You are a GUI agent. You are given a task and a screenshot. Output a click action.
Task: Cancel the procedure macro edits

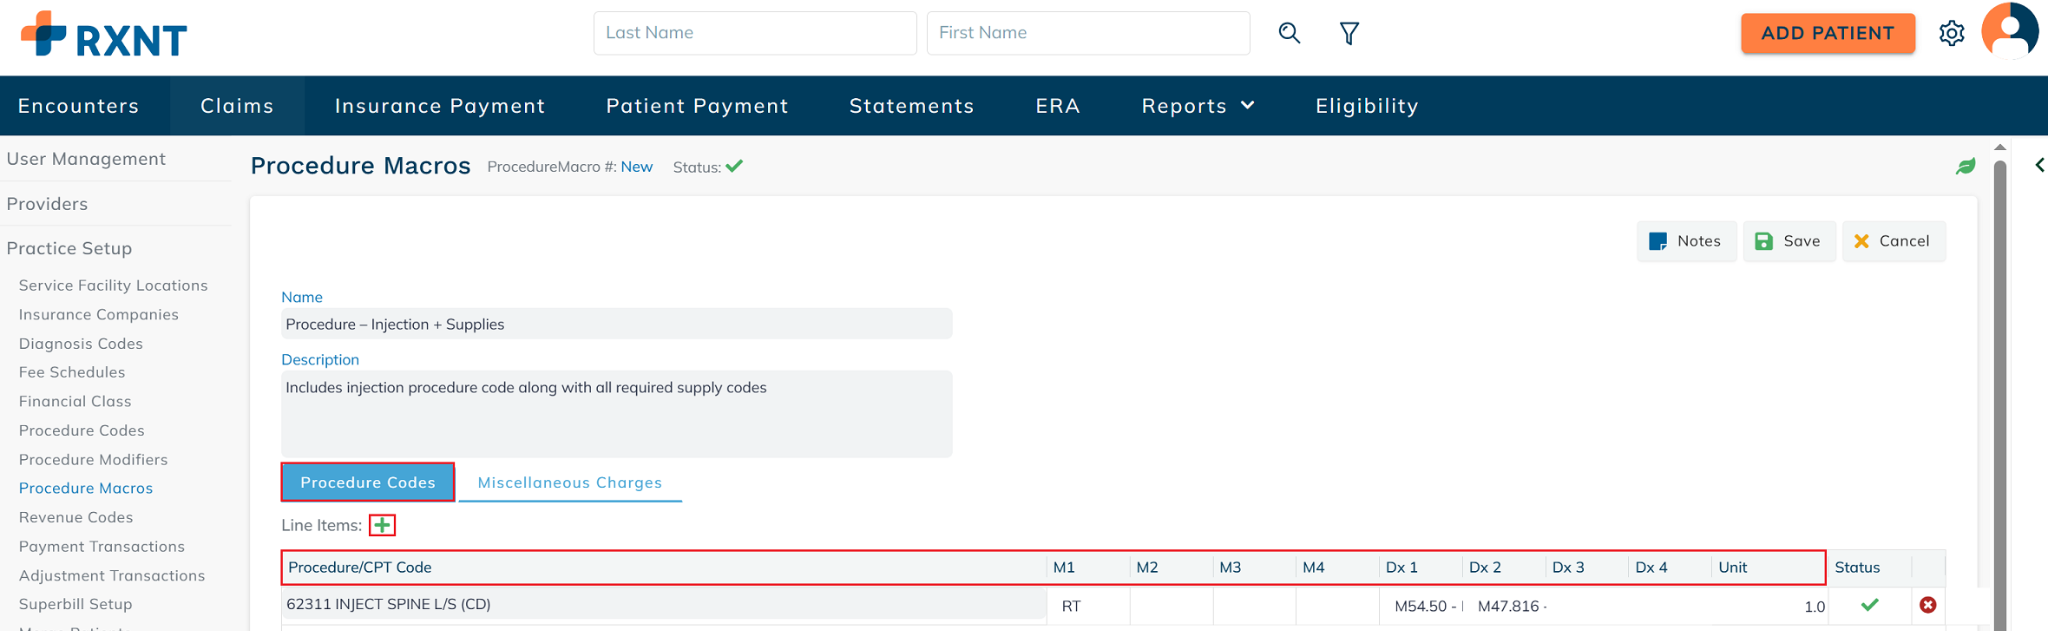[x=1892, y=241]
